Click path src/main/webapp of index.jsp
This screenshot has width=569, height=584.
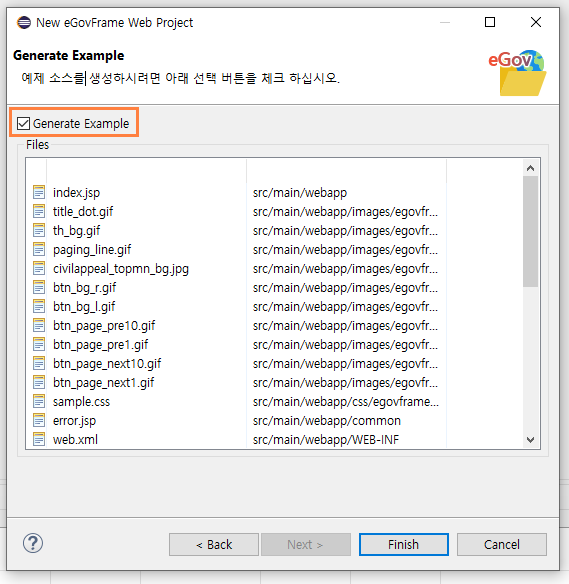pyautogui.click(x=300, y=193)
